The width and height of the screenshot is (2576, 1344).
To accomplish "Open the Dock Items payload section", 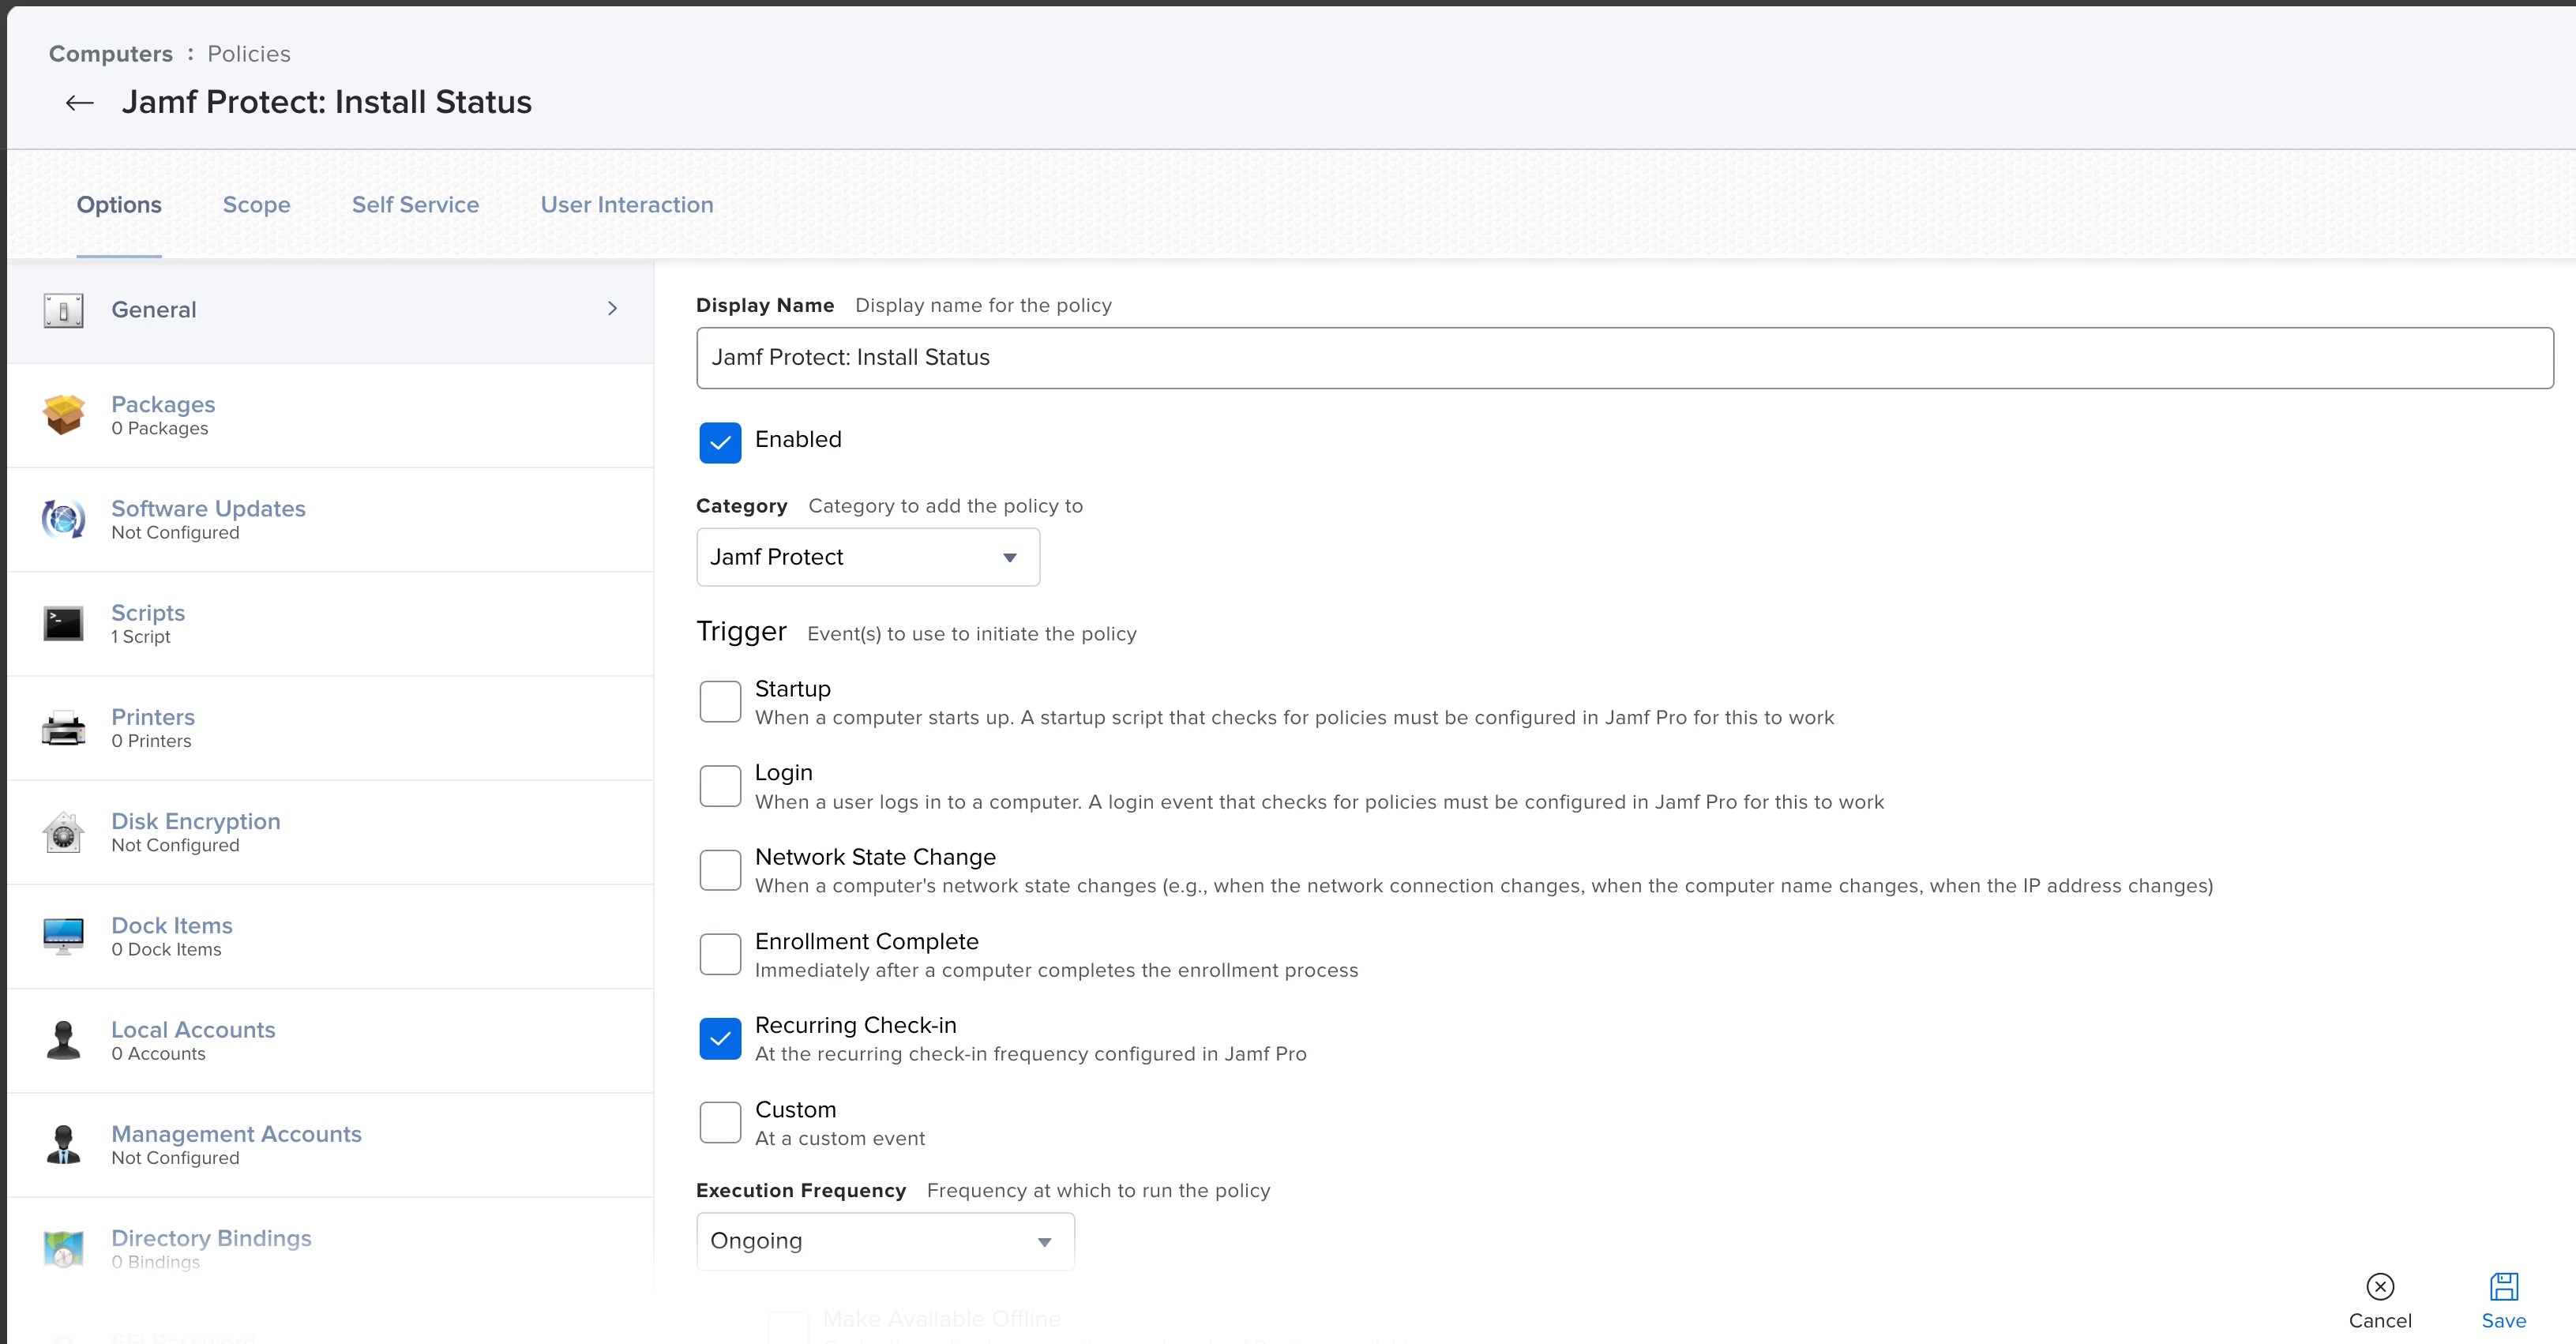I will pos(330,937).
